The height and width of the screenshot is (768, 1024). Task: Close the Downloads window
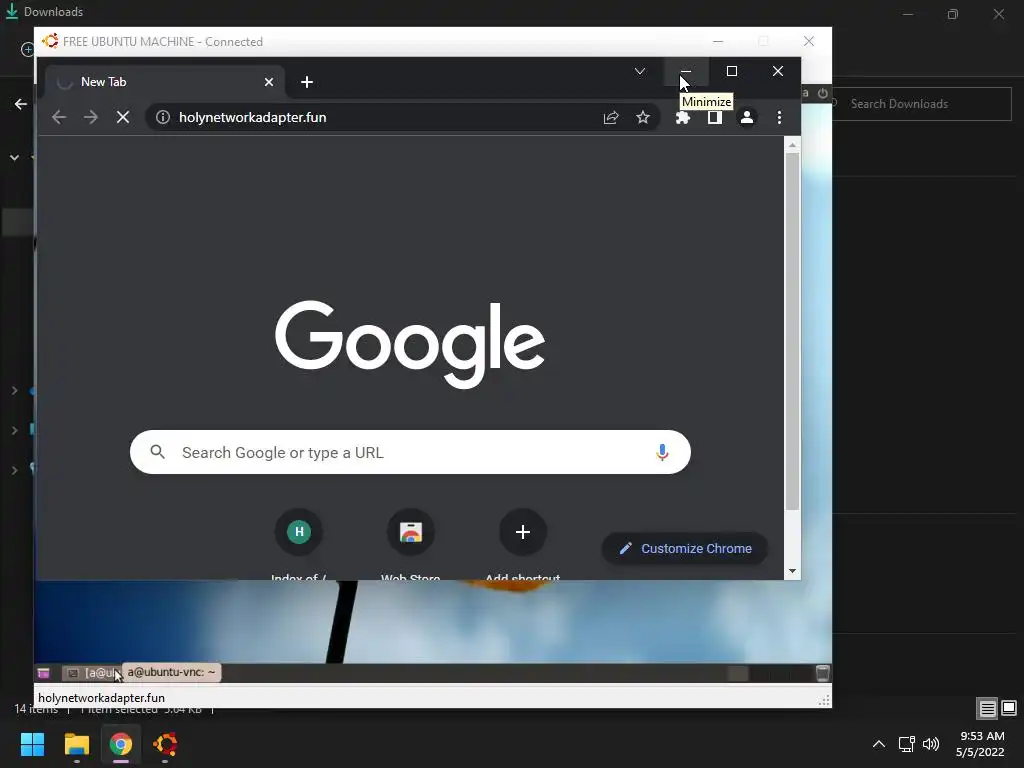click(x=999, y=14)
